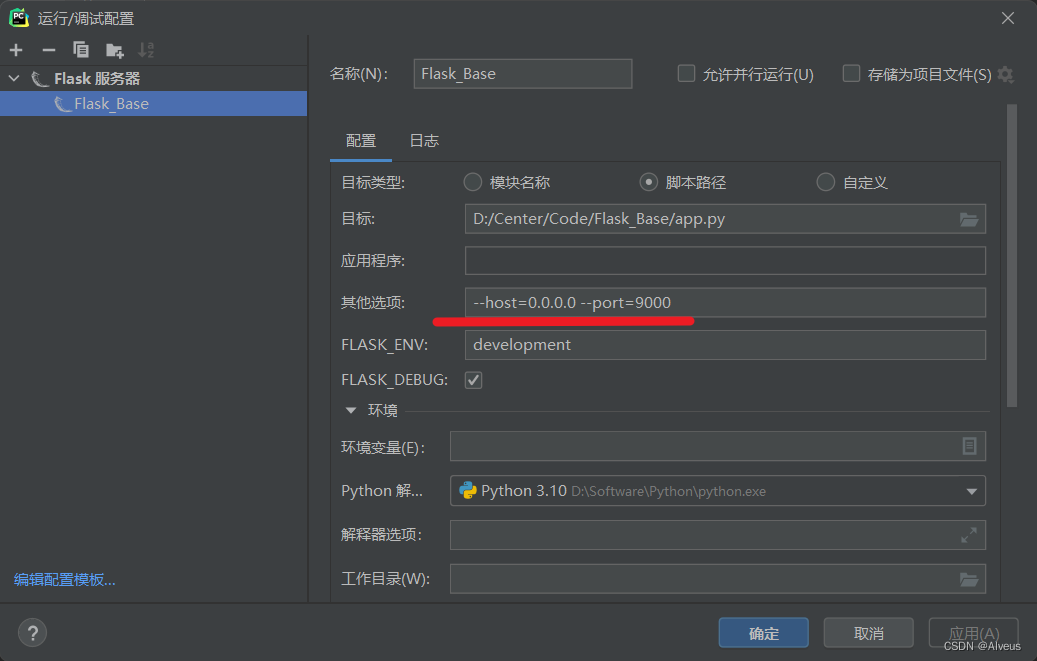Toggle the FLASK_DEBUG checkbox

click(x=474, y=380)
